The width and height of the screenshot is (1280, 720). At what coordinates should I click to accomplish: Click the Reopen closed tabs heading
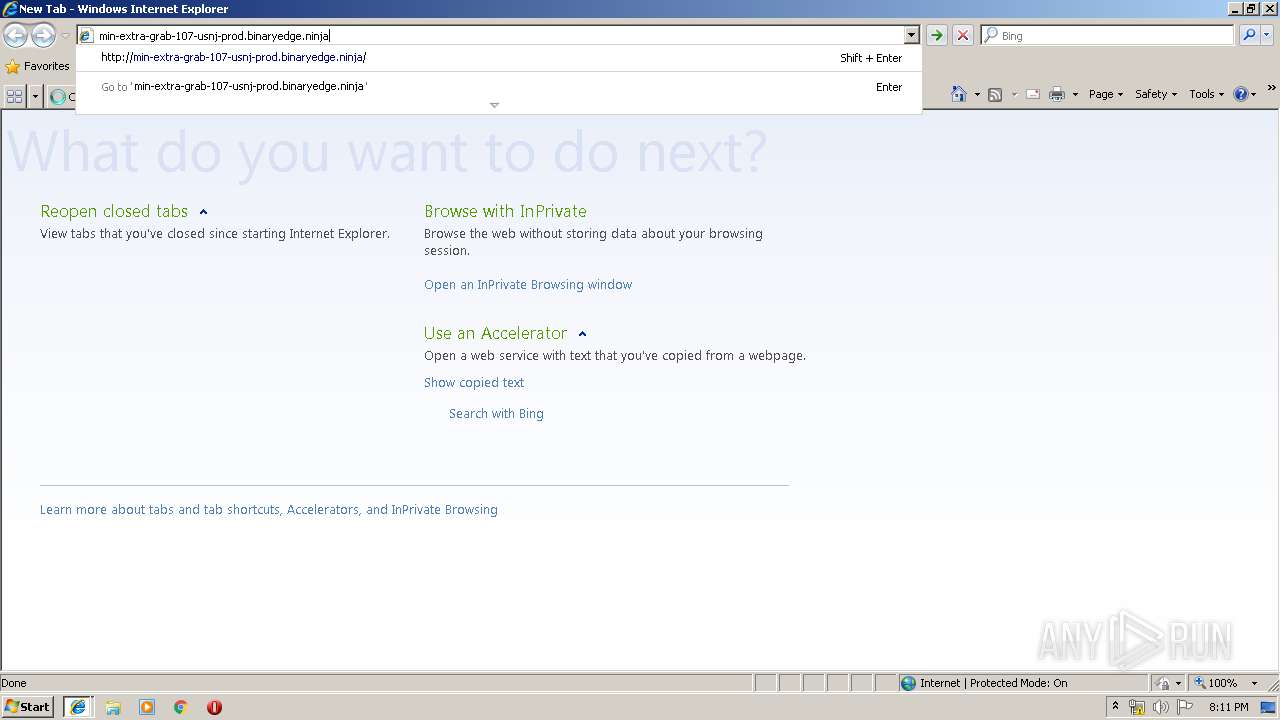click(x=114, y=211)
